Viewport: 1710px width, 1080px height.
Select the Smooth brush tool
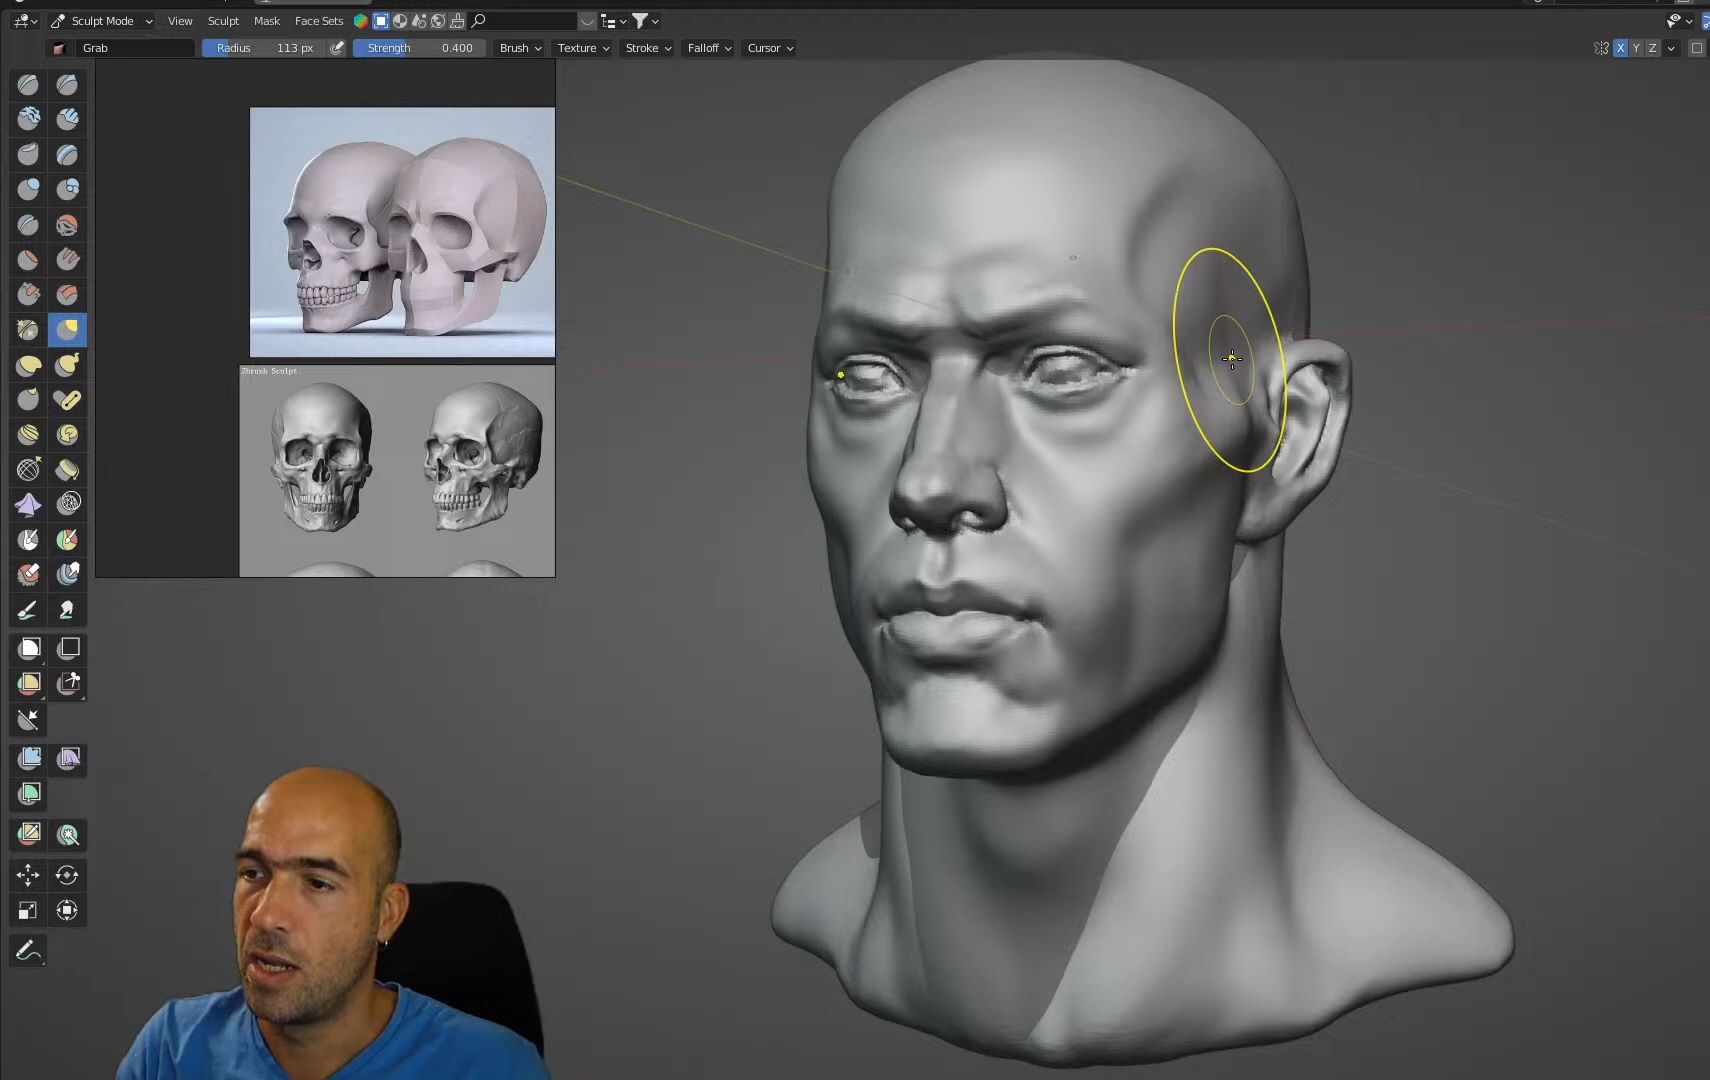coord(67,225)
